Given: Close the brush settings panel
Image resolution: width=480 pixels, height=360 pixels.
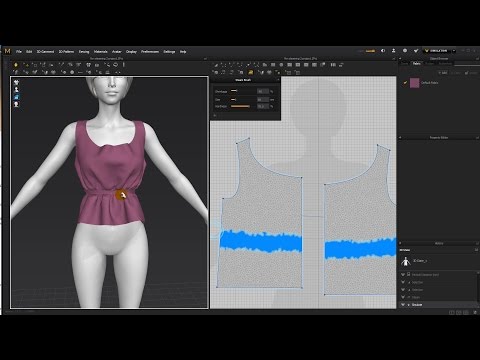Looking at the screenshot, I should (x=278, y=80).
